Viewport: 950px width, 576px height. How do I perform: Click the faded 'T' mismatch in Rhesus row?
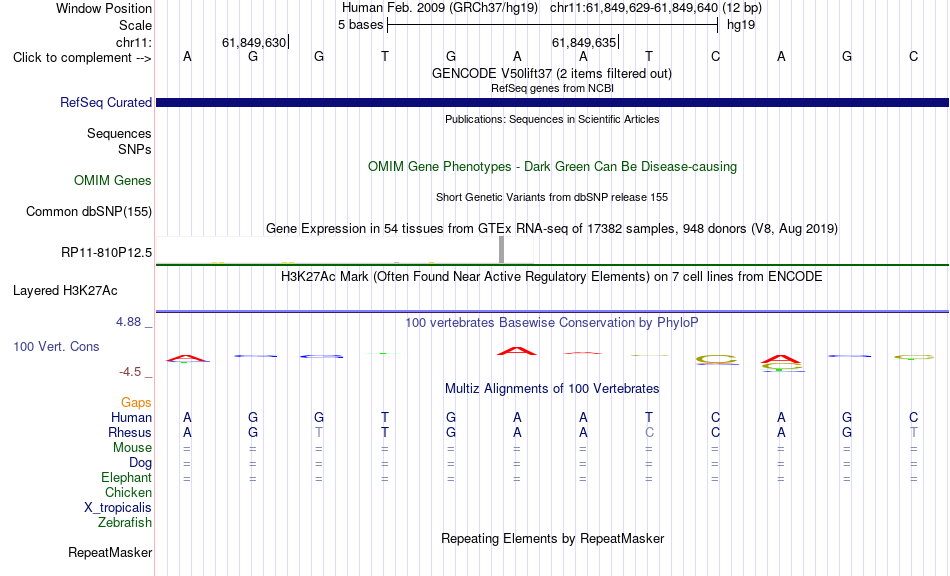(x=319, y=432)
